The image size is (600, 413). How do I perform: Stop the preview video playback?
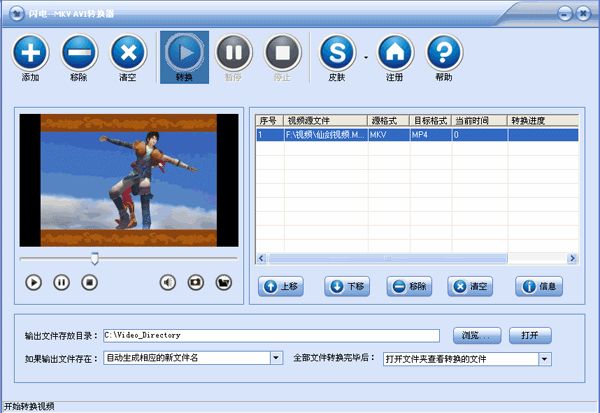pos(89,283)
